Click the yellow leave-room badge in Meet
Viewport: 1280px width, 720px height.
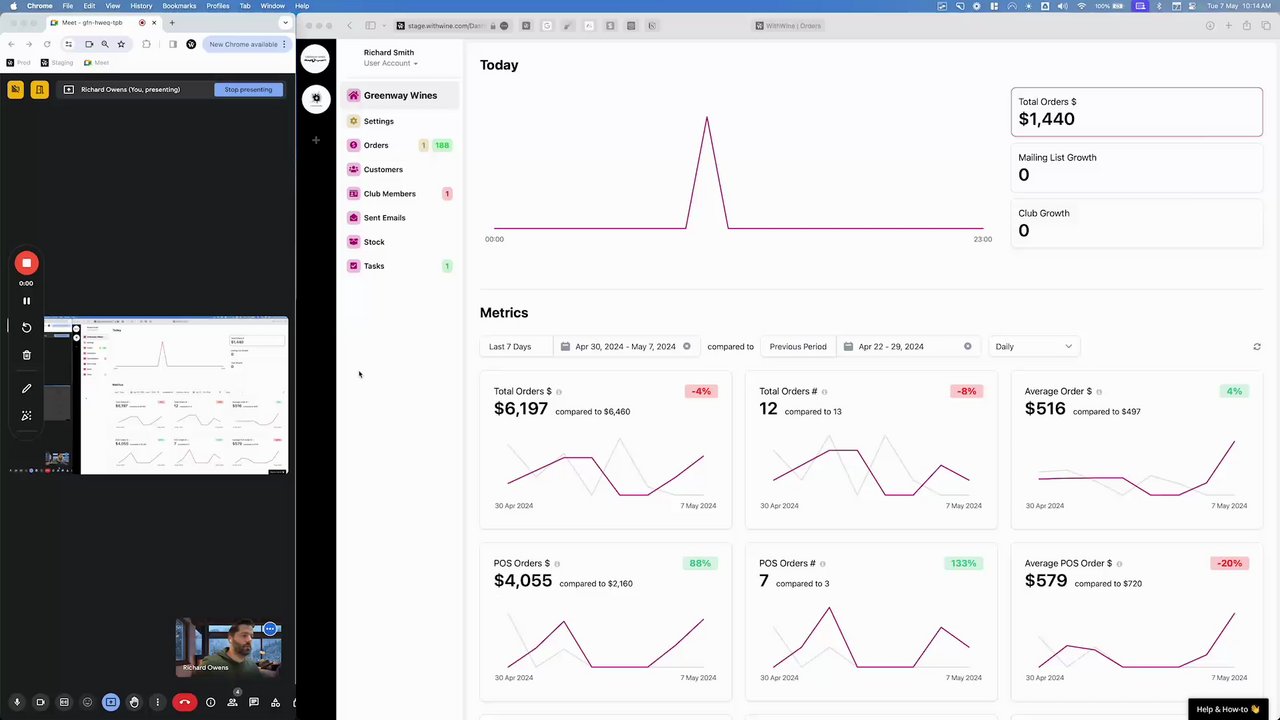pyautogui.click(x=39, y=89)
